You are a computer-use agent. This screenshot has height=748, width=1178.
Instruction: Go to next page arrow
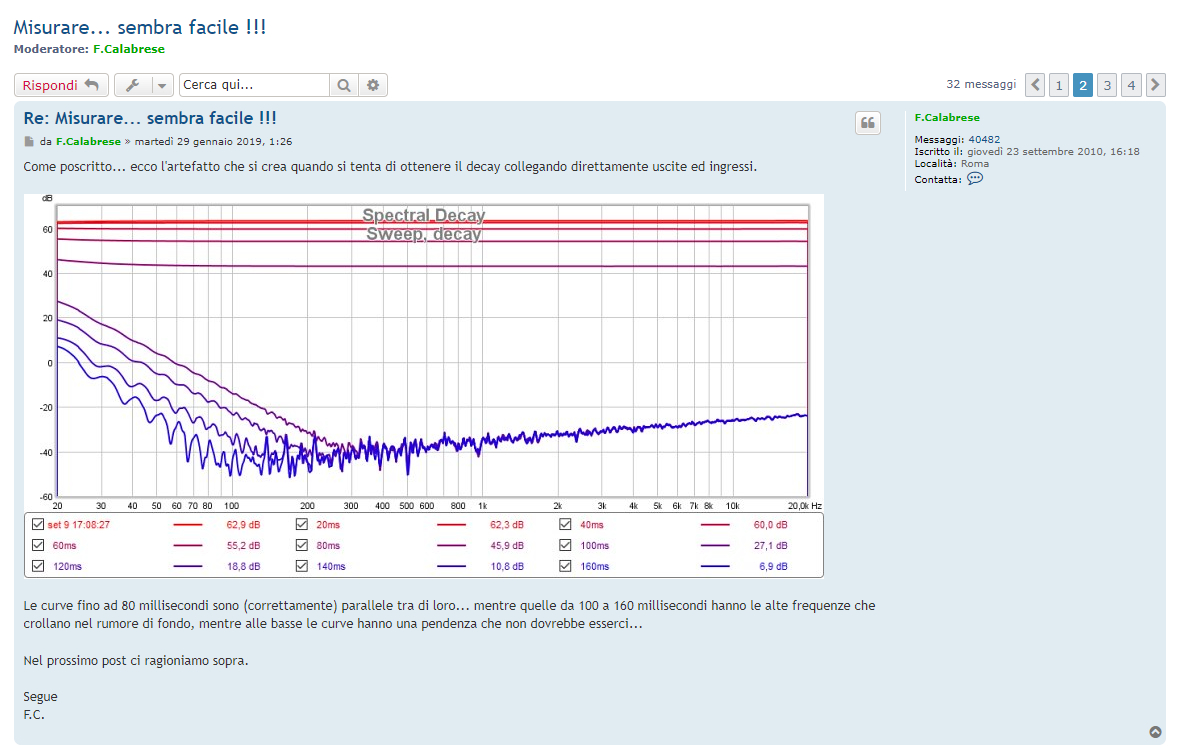pos(1155,85)
